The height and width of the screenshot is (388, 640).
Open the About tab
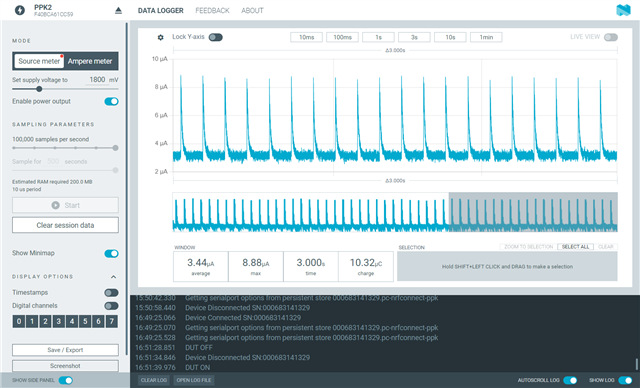pos(252,11)
